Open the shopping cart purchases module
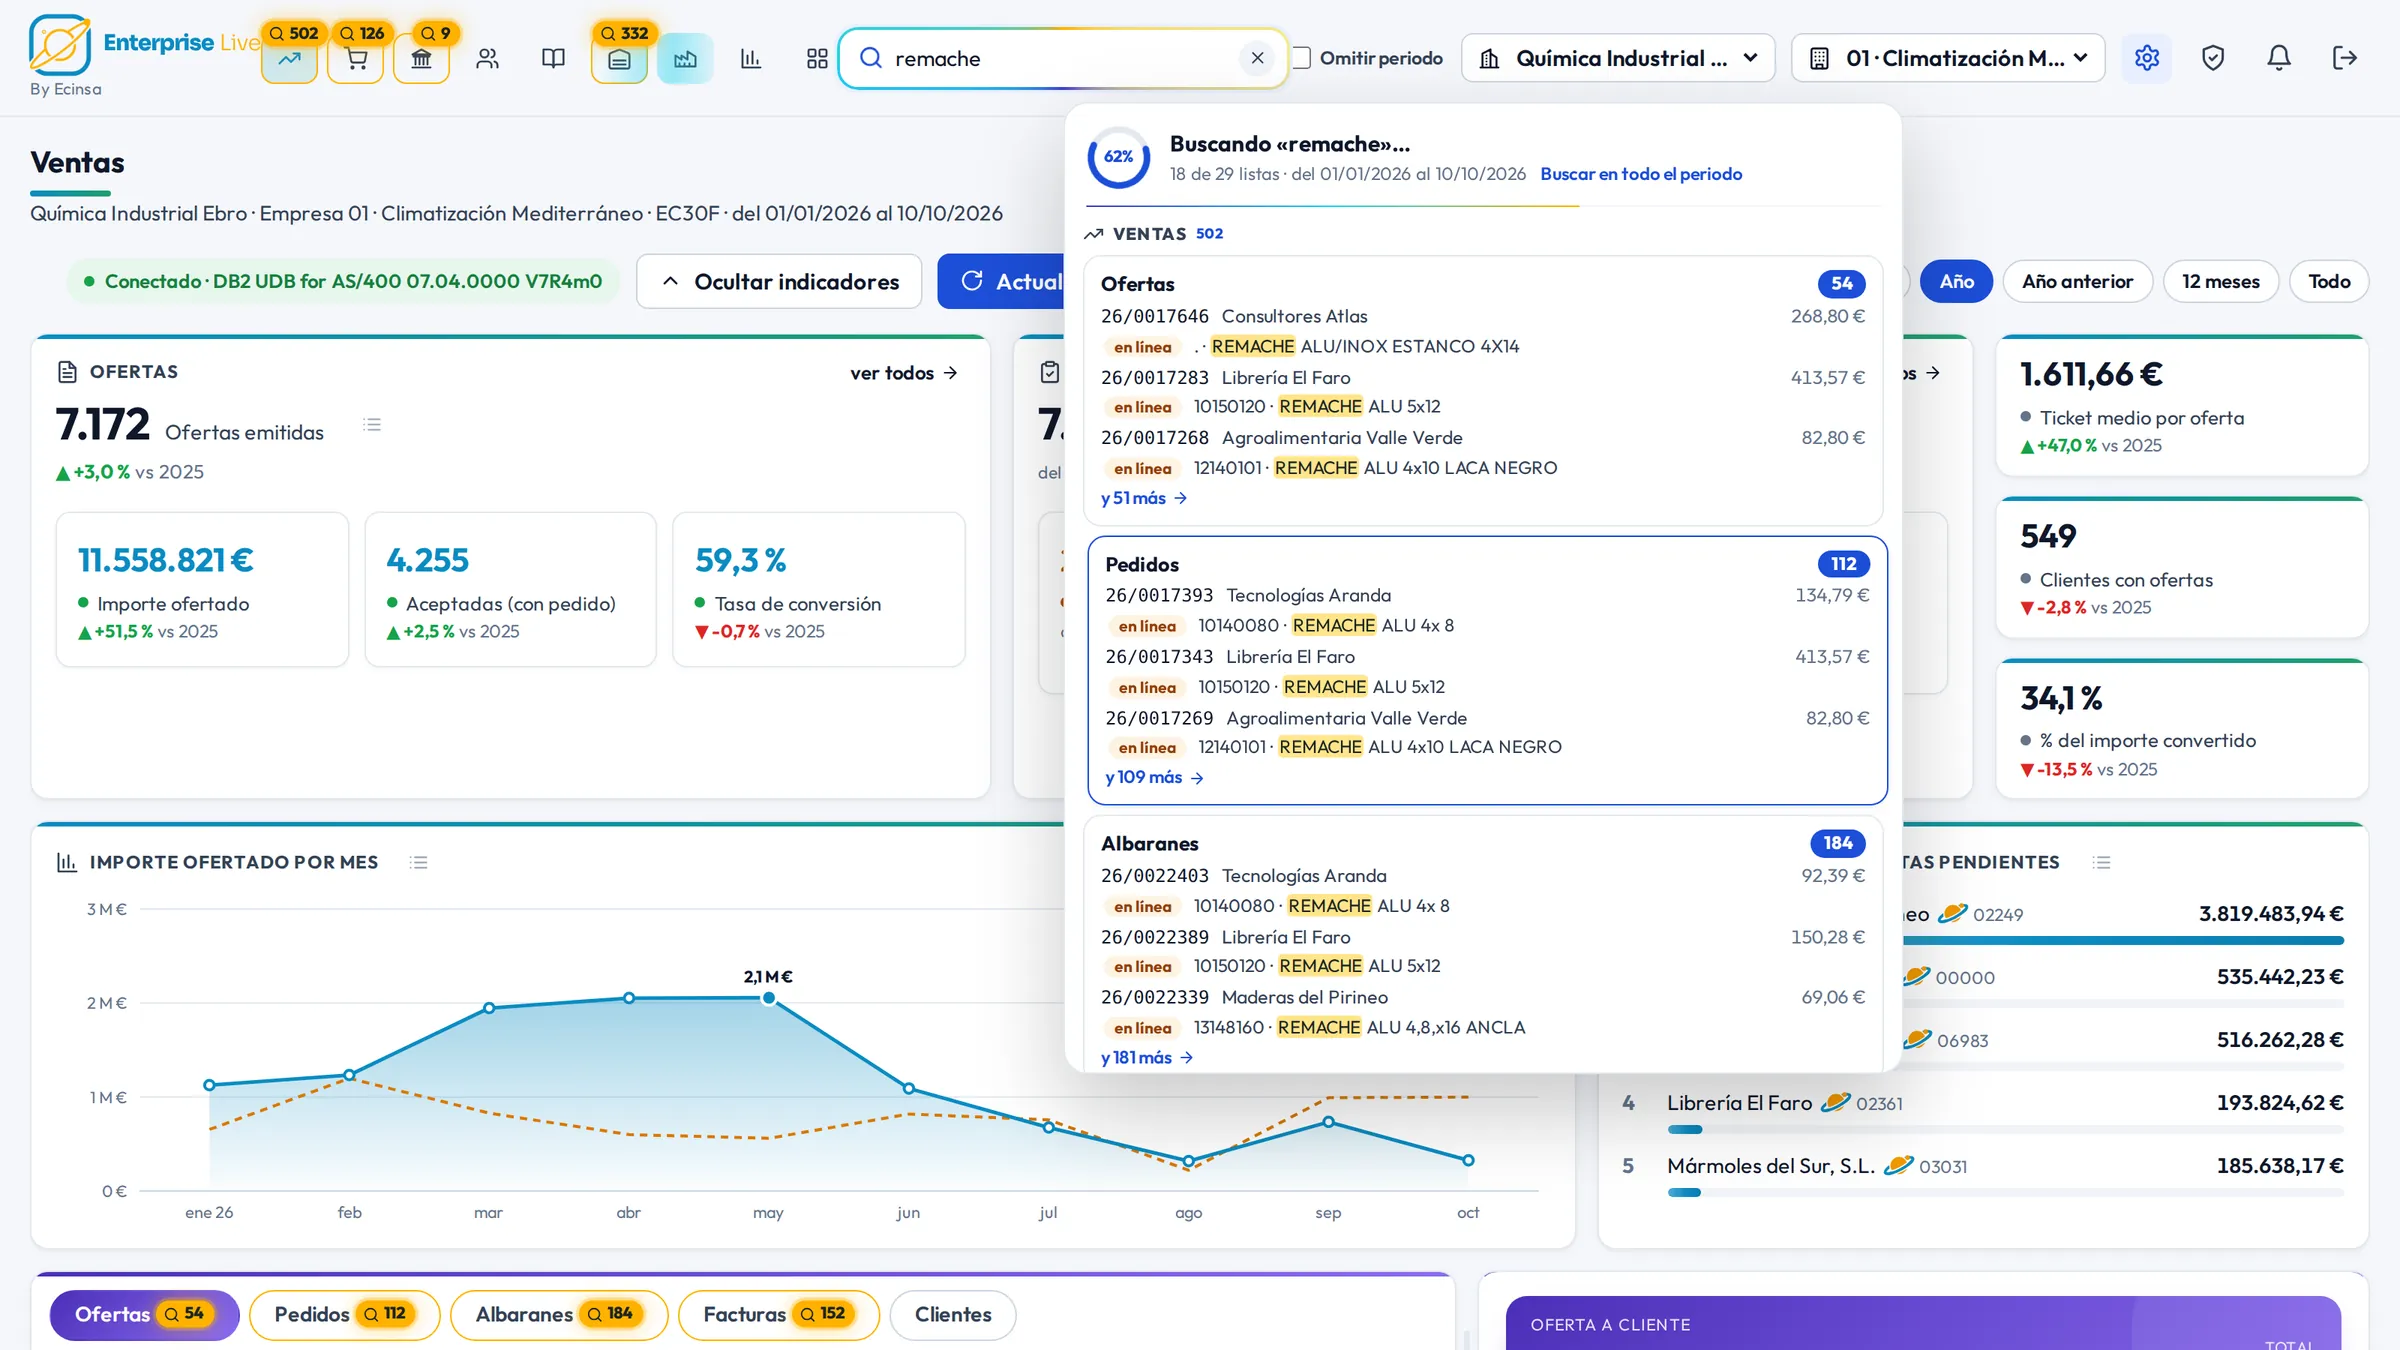2400x1350 pixels. 356,59
